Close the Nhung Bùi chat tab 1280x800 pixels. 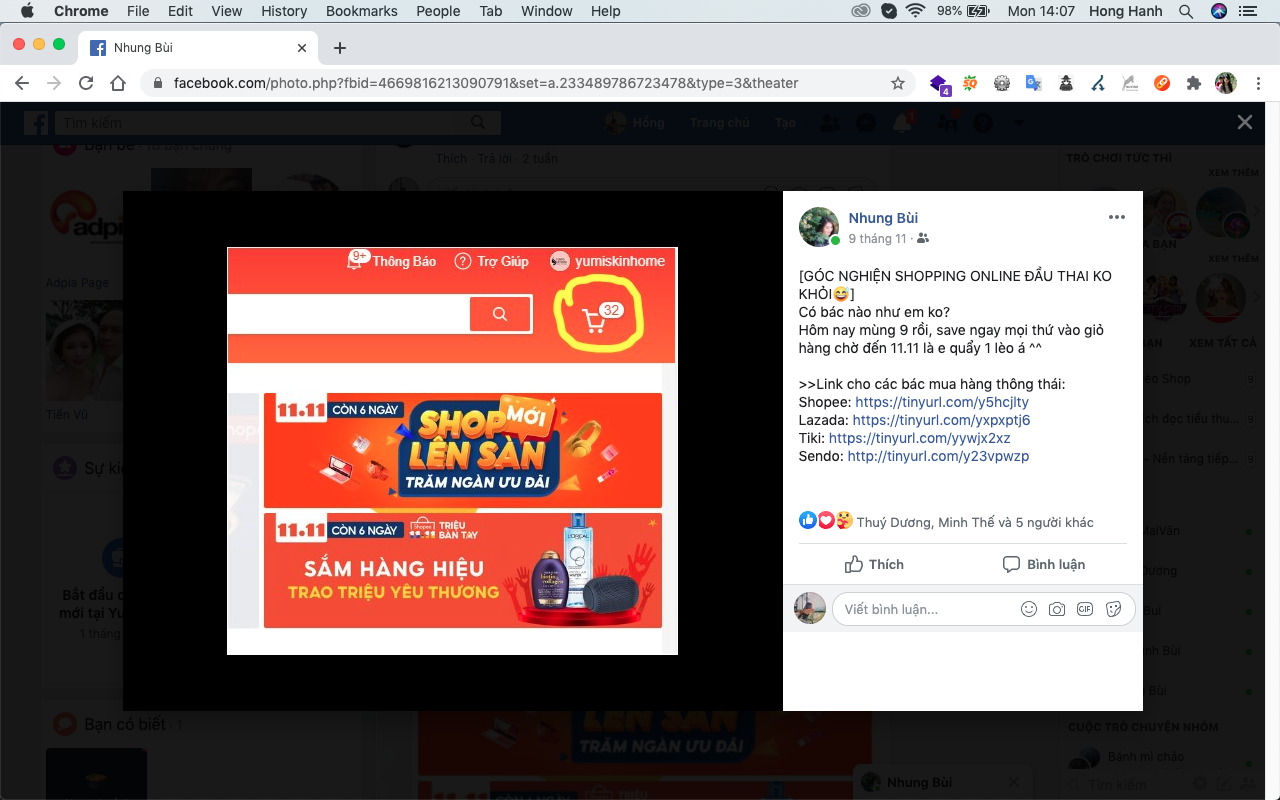[x=1014, y=782]
